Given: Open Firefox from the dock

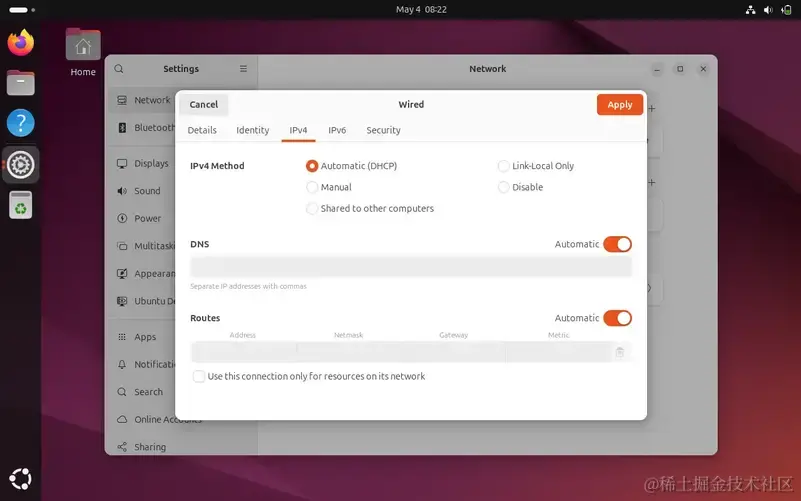Looking at the screenshot, I should pos(20,42).
